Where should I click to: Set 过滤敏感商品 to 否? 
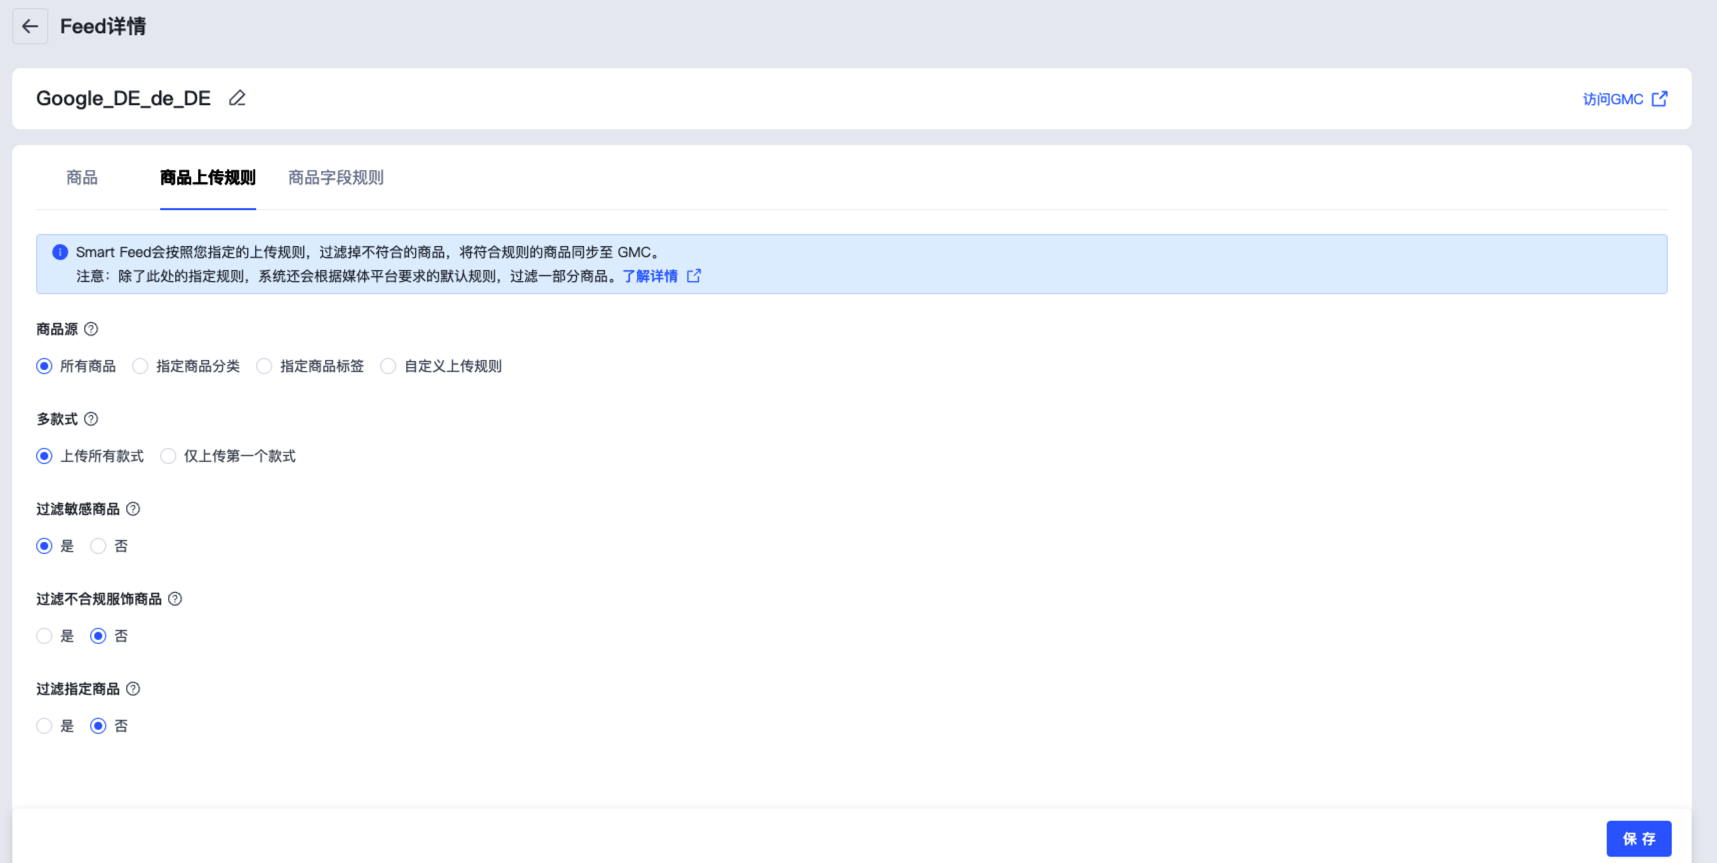pyautogui.click(x=99, y=546)
